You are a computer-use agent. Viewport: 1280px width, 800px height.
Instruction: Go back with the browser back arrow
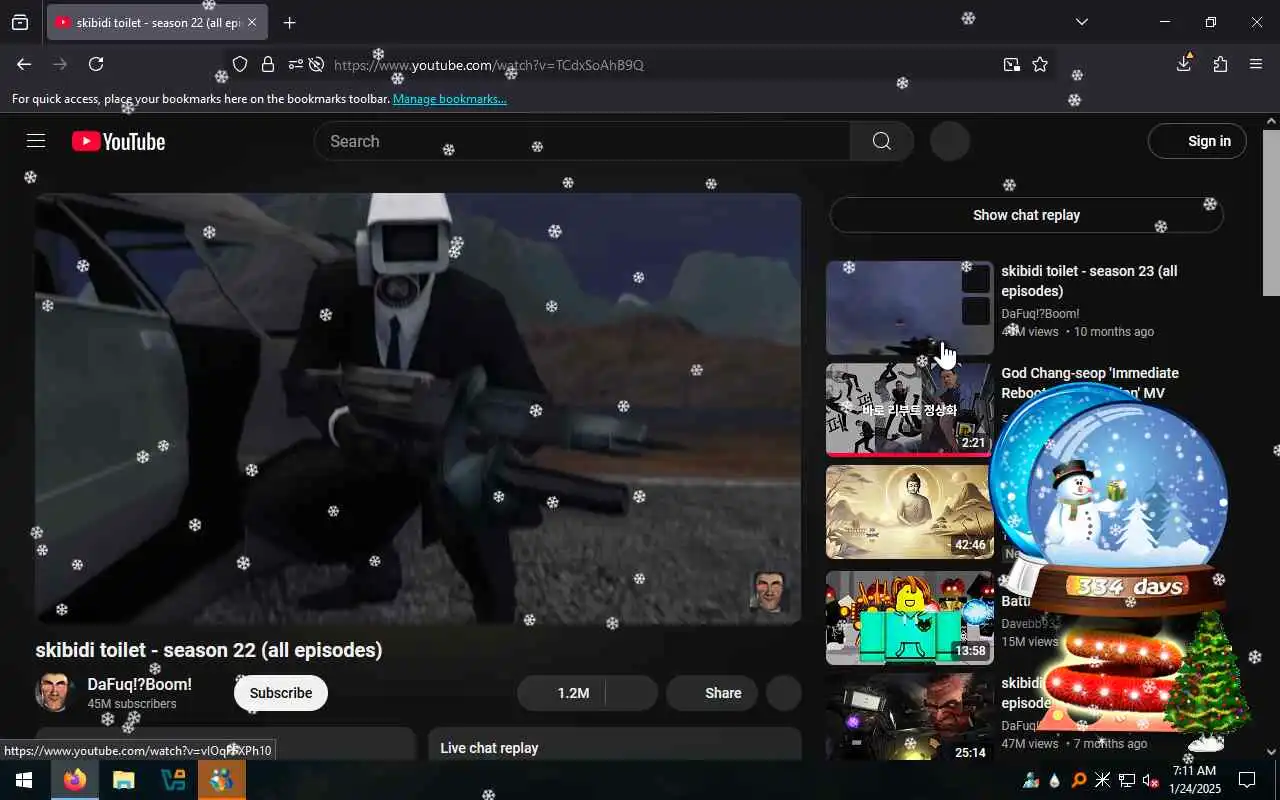(x=24, y=64)
